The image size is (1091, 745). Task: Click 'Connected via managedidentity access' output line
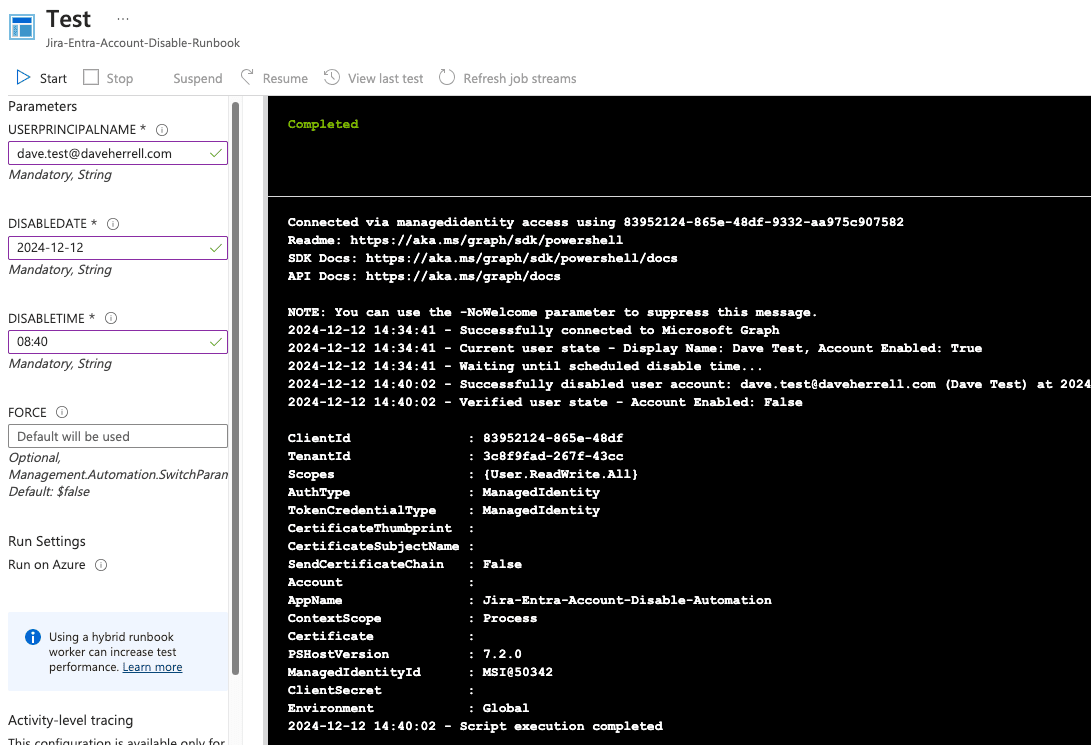[596, 222]
